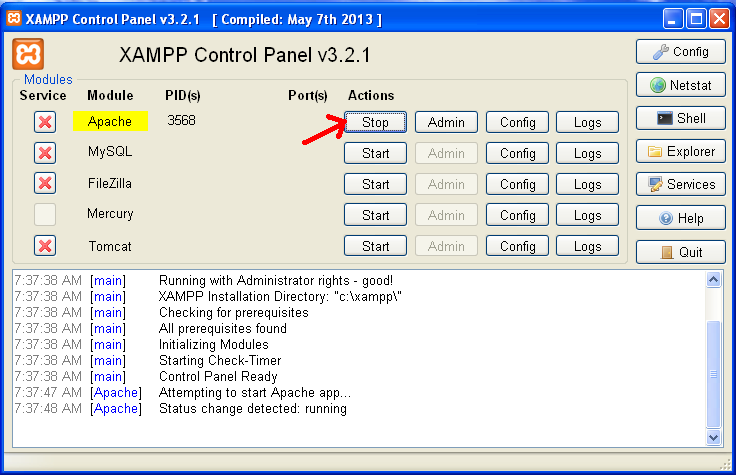The height and width of the screenshot is (475, 736).
Task: Close the XAMPP Control Panel window
Action: point(720,19)
